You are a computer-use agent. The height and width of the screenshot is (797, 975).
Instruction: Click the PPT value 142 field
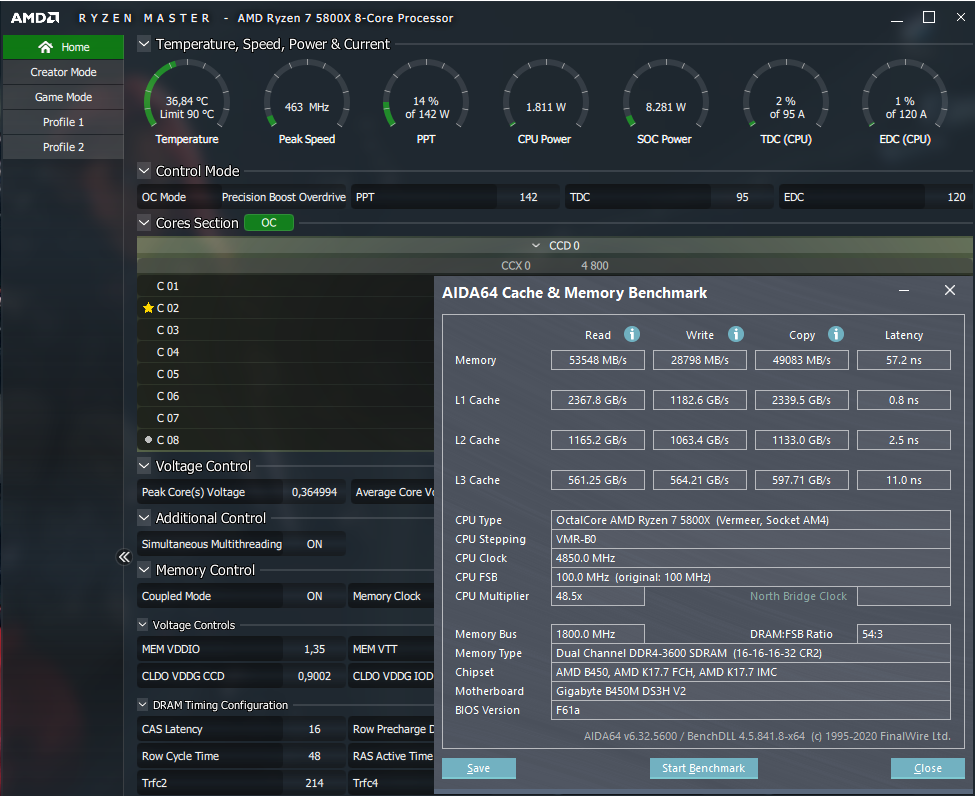tap(528, 197)
